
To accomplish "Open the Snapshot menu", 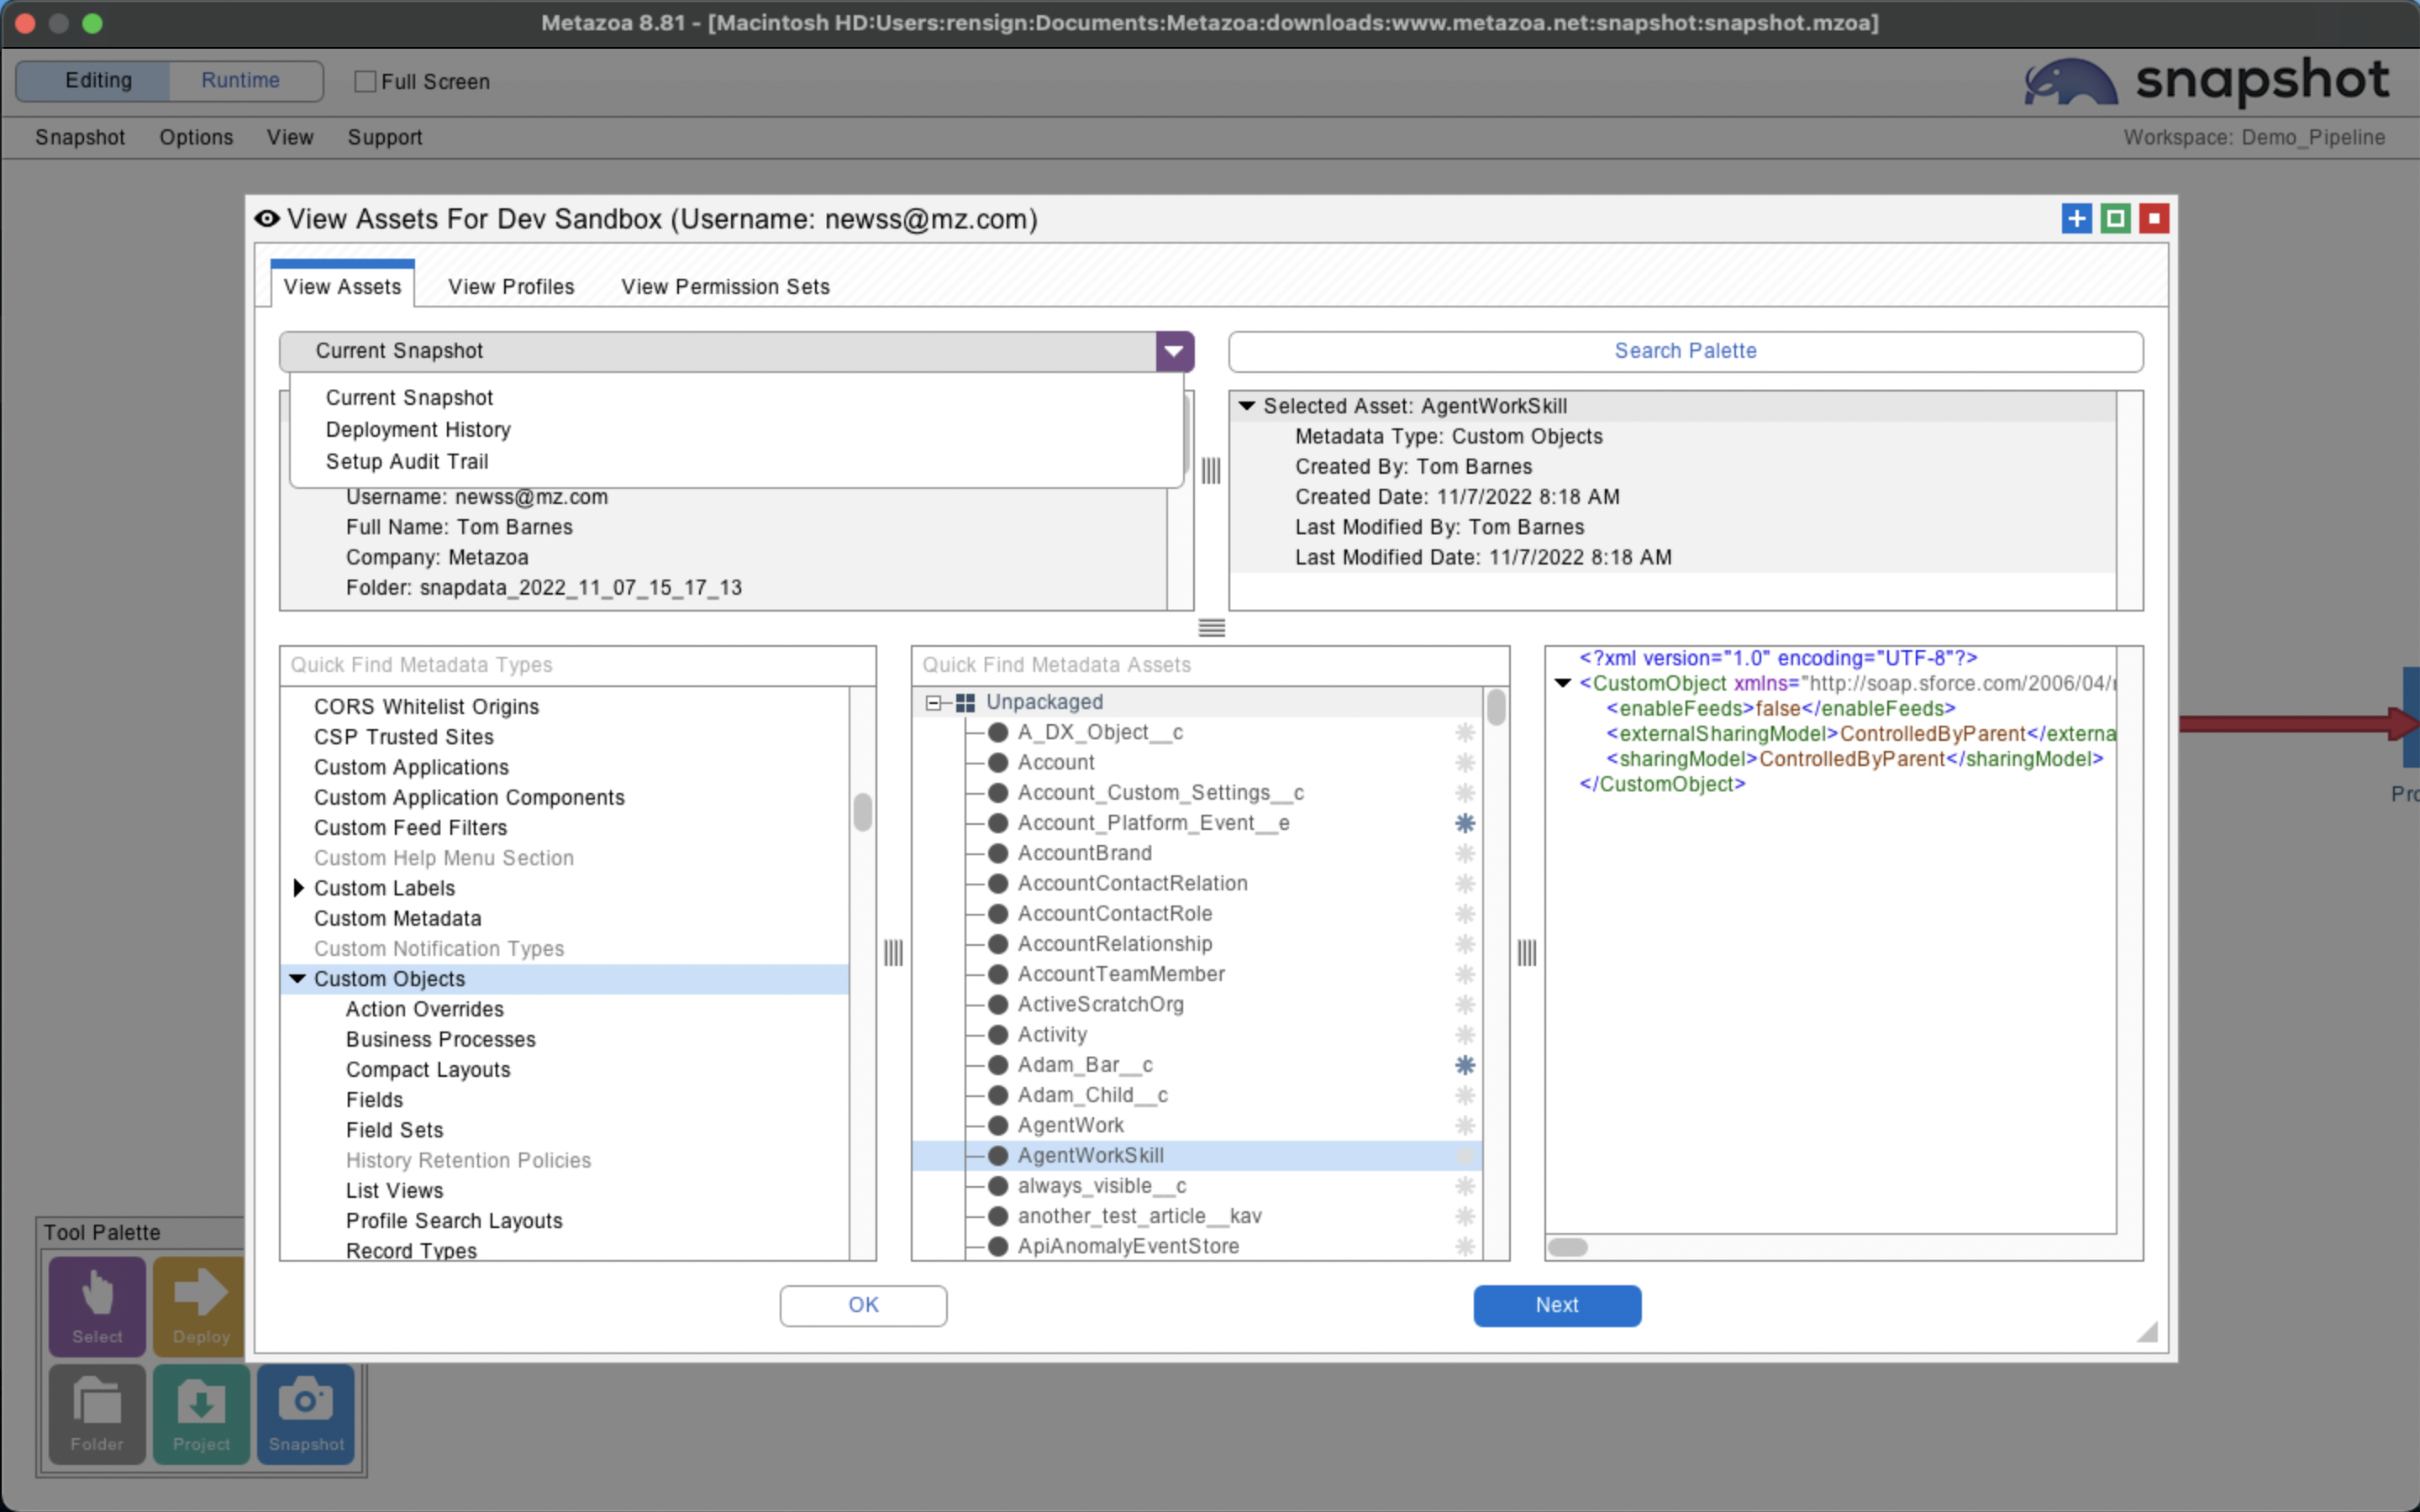I will [80, 137].
